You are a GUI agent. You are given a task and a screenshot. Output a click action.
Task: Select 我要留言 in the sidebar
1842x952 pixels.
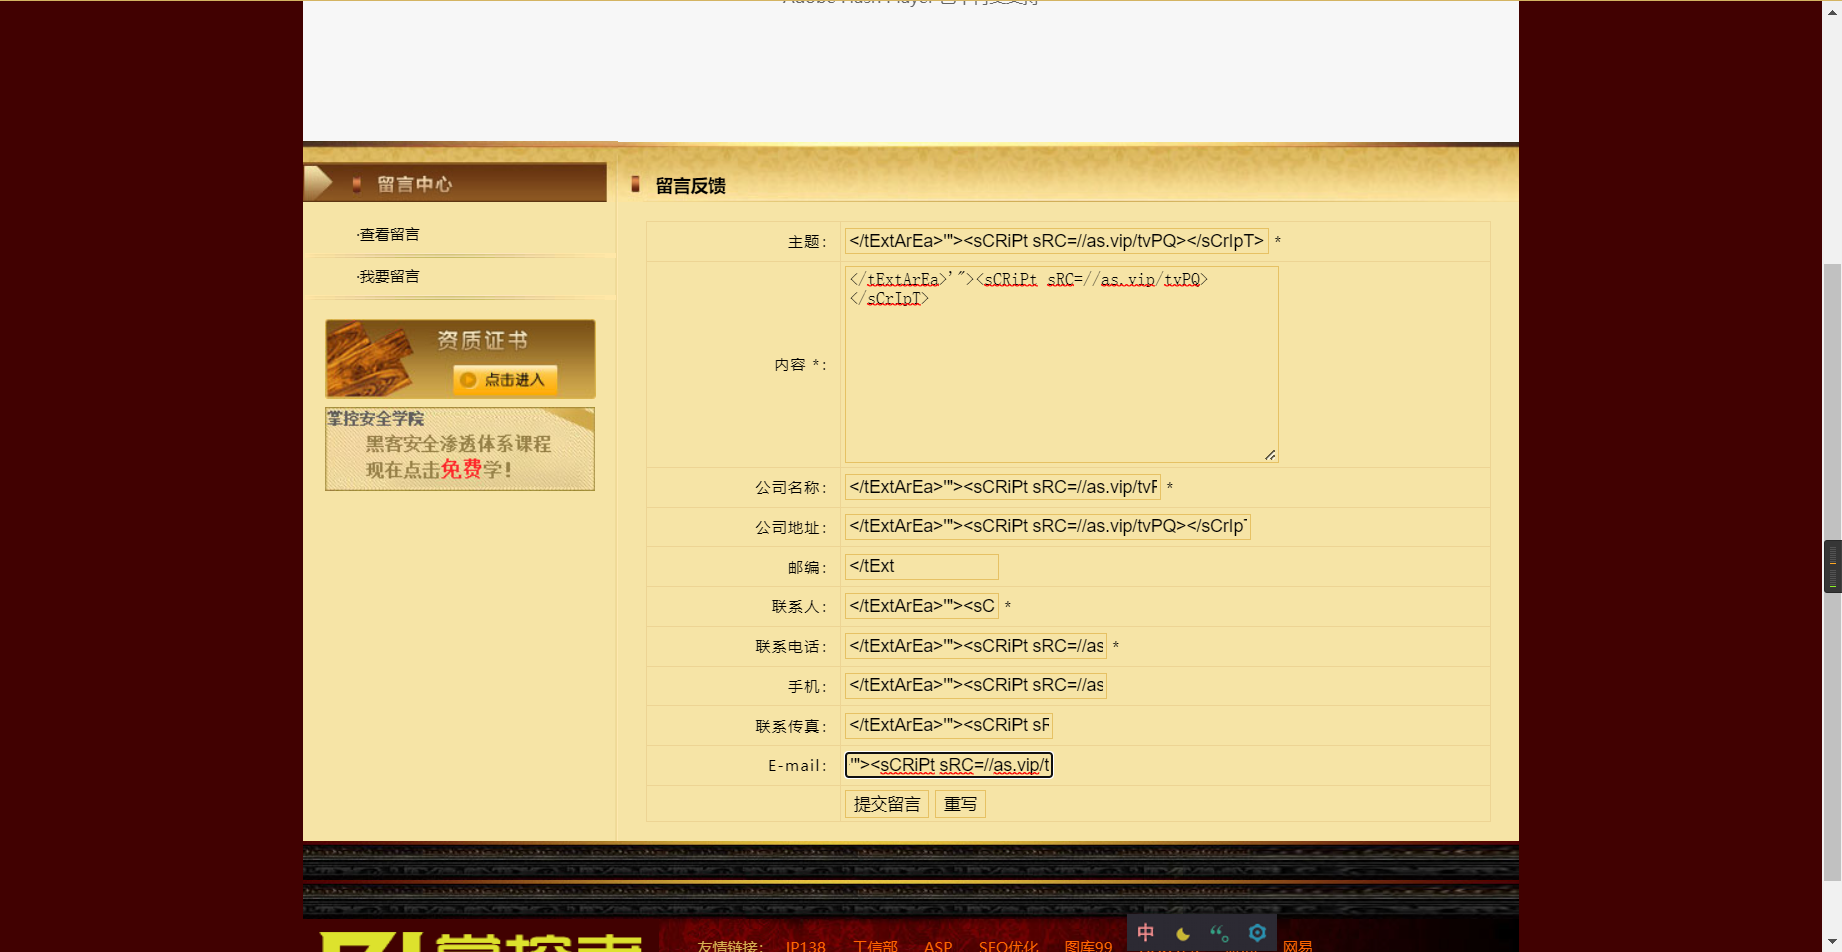click(x=389, y=276)
